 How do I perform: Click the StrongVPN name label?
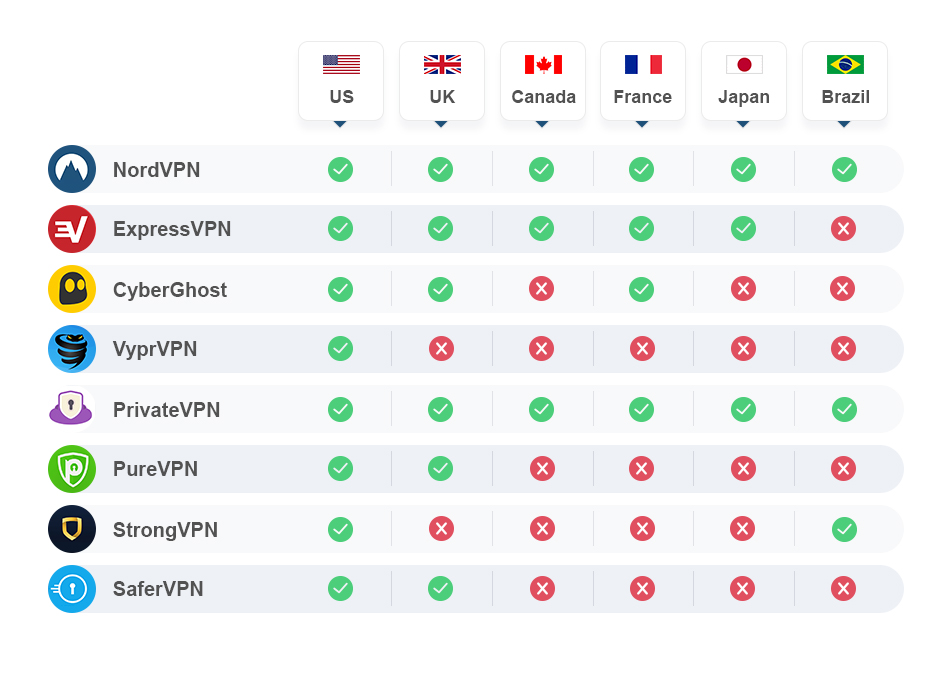(x=165, y=529)
